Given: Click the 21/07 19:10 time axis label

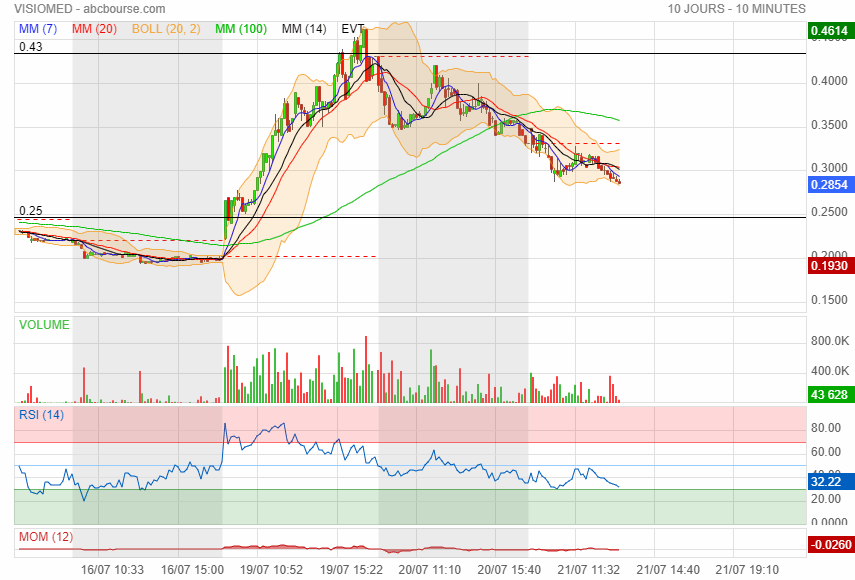Looking at the screenshot, I should point(747,570).
